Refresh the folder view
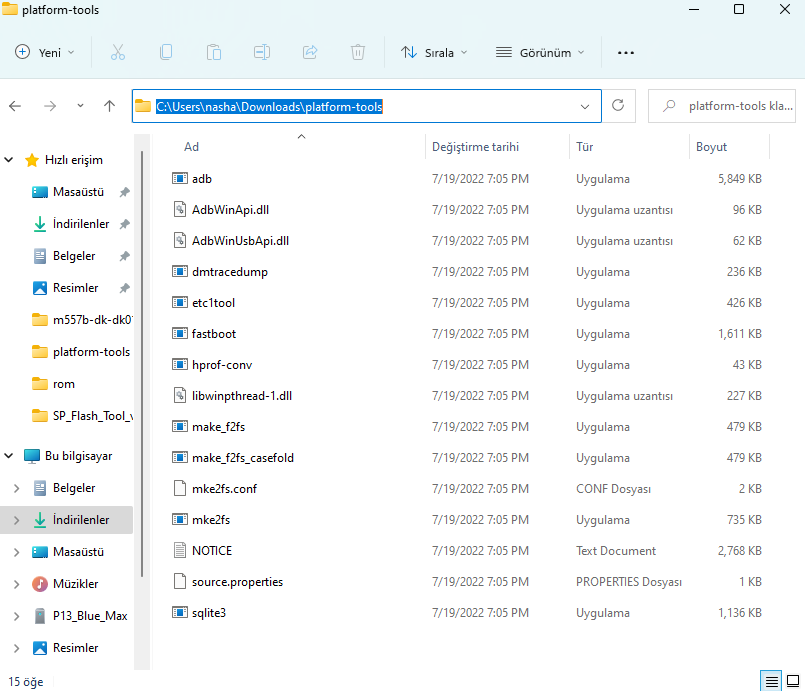 pyautogui.click(x=618, y=106)
